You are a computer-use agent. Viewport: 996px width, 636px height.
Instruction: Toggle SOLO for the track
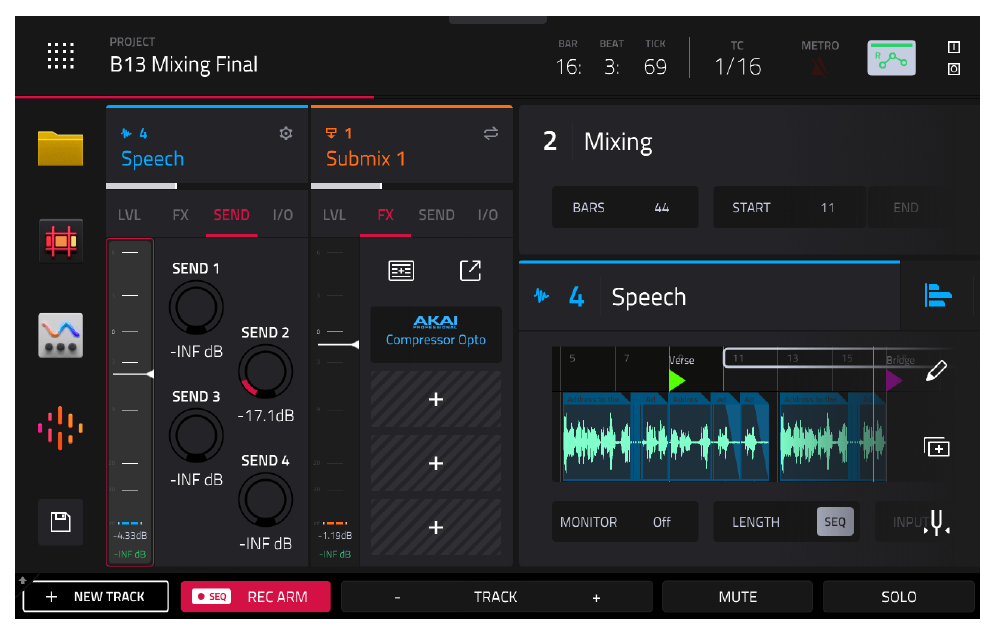coord(899,597)
